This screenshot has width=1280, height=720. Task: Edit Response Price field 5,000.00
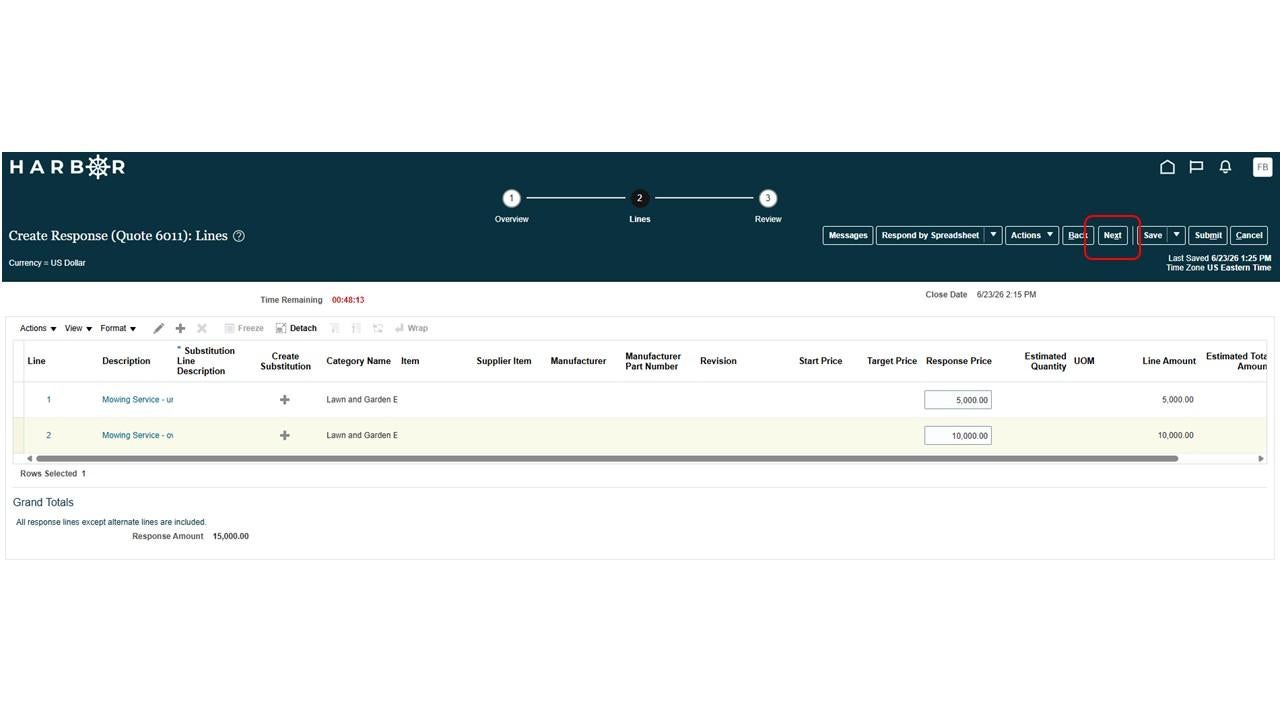point(958,400)
